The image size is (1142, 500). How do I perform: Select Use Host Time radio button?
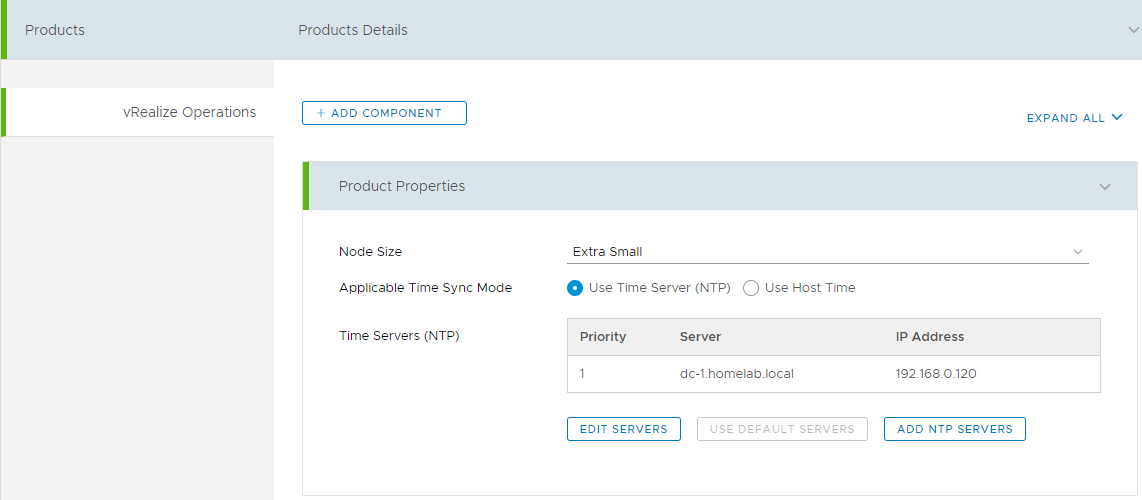(x=751, y=287)
